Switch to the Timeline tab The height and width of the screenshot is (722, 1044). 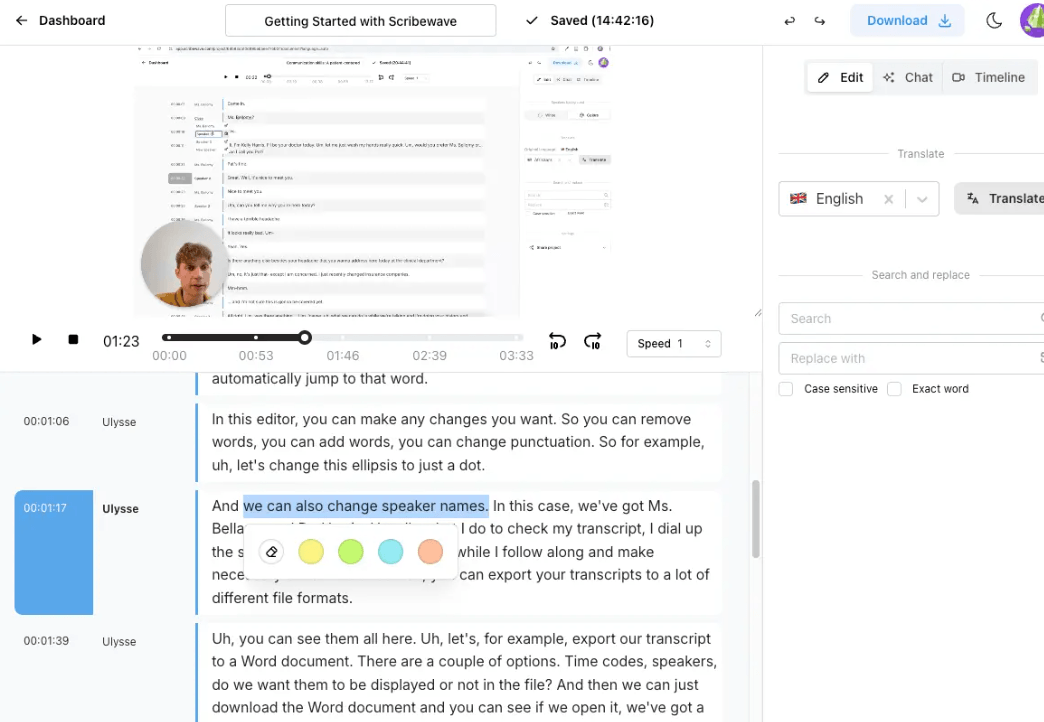click(989, 77)
